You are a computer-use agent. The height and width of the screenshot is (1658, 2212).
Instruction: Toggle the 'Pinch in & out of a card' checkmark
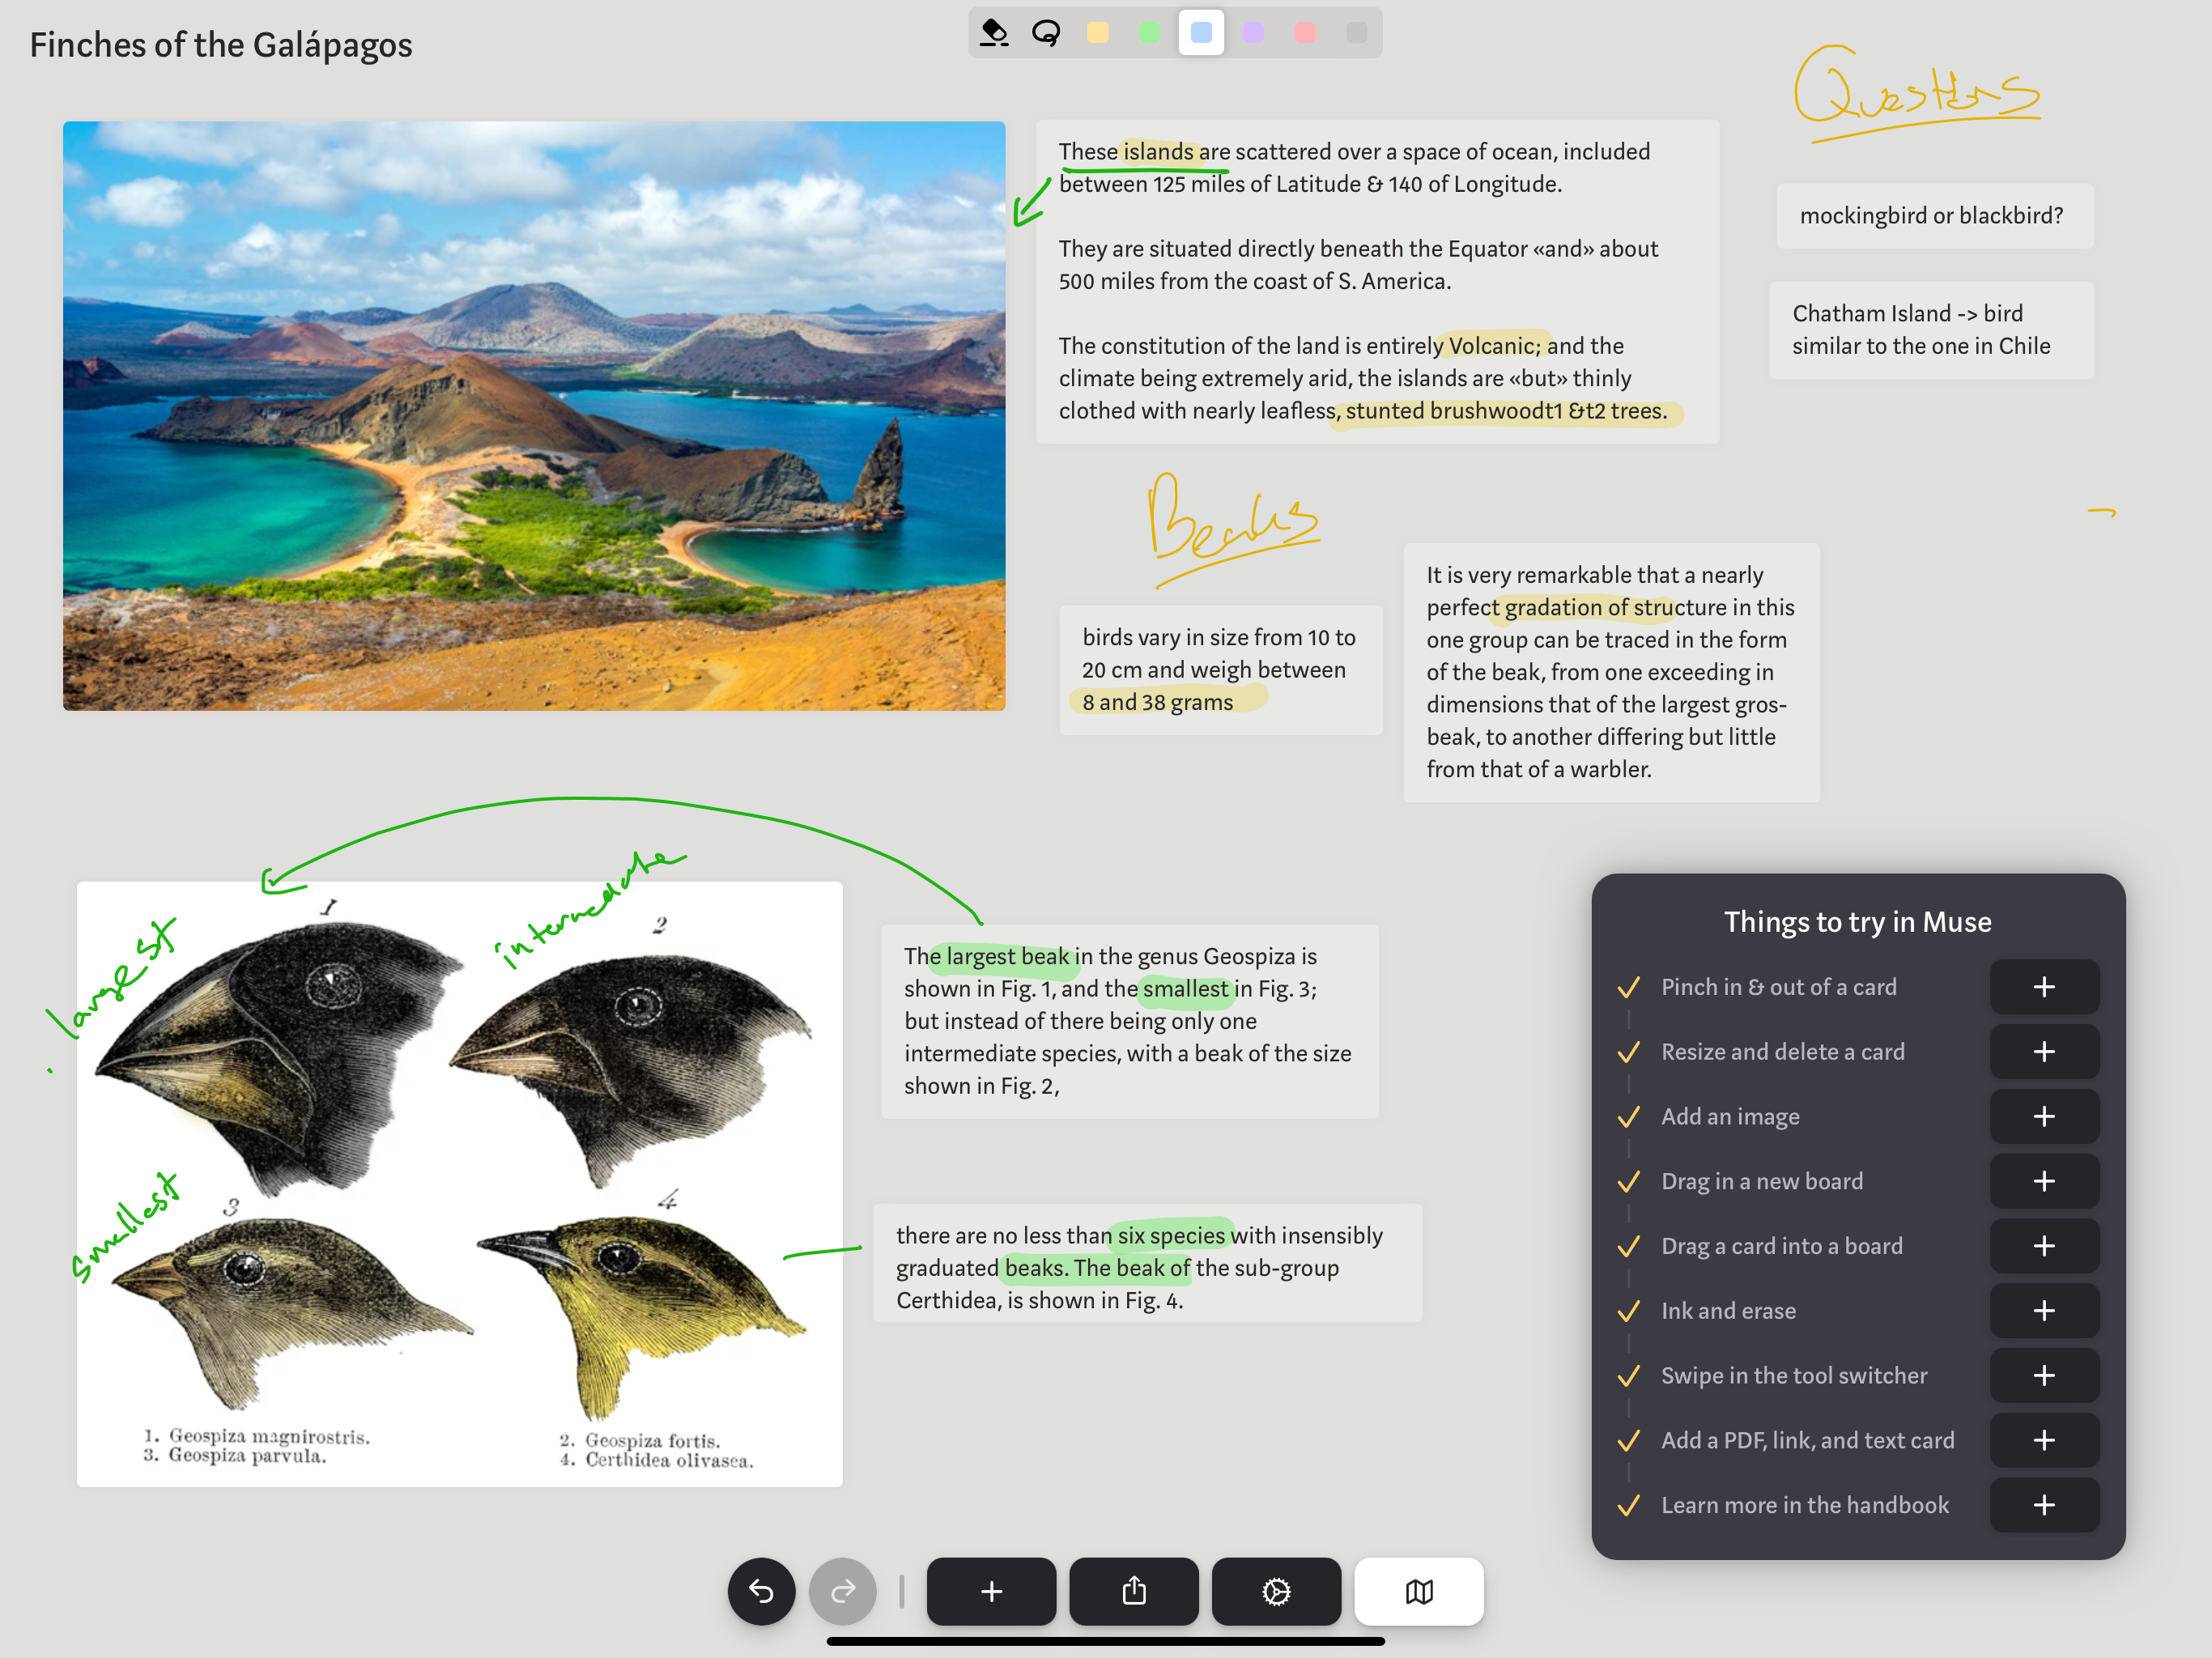(1628, 987)
